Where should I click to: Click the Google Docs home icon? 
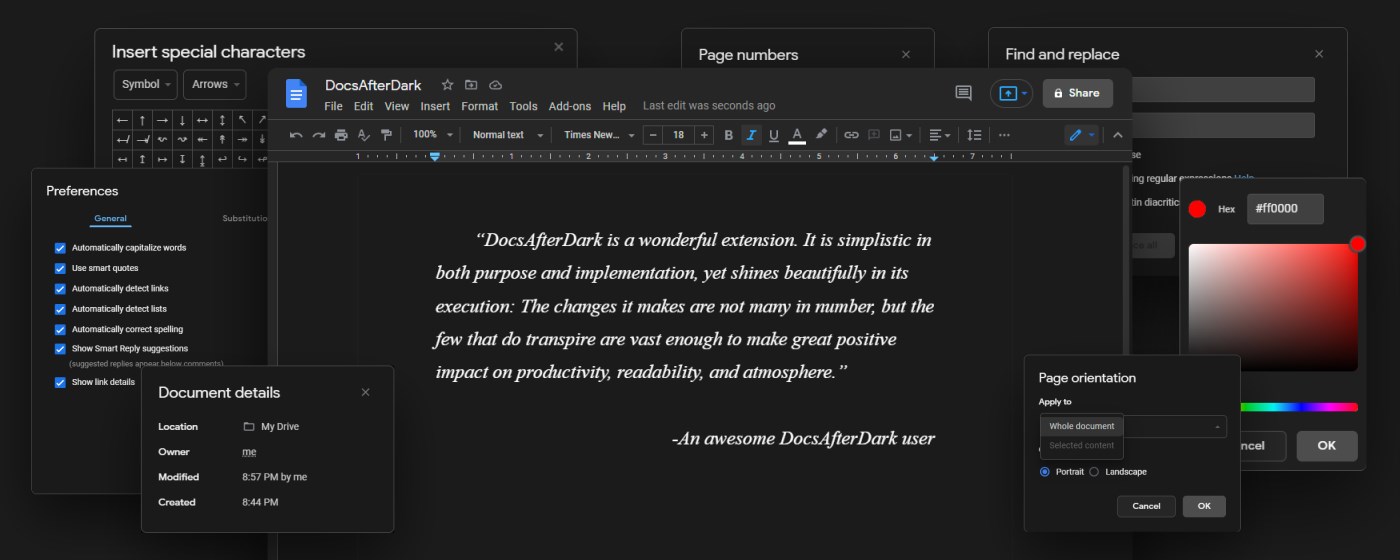coord(296,93)
